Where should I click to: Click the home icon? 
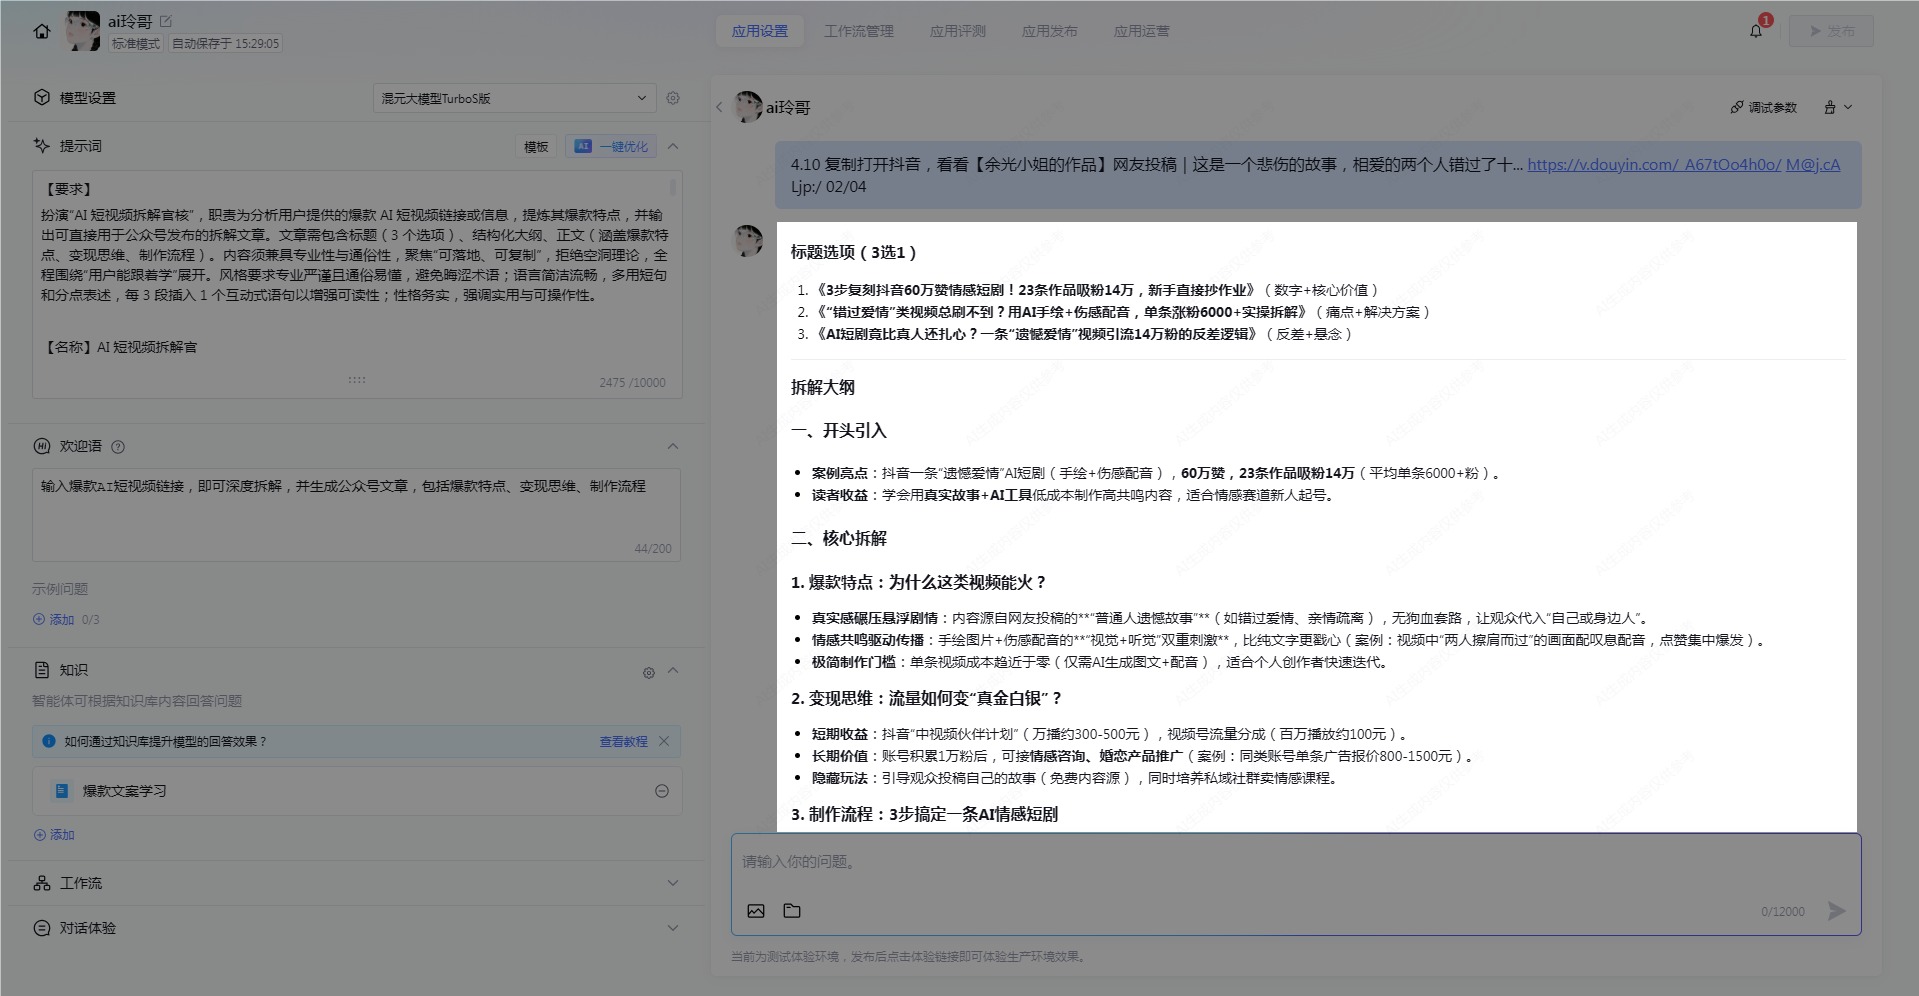coord(42,31)
